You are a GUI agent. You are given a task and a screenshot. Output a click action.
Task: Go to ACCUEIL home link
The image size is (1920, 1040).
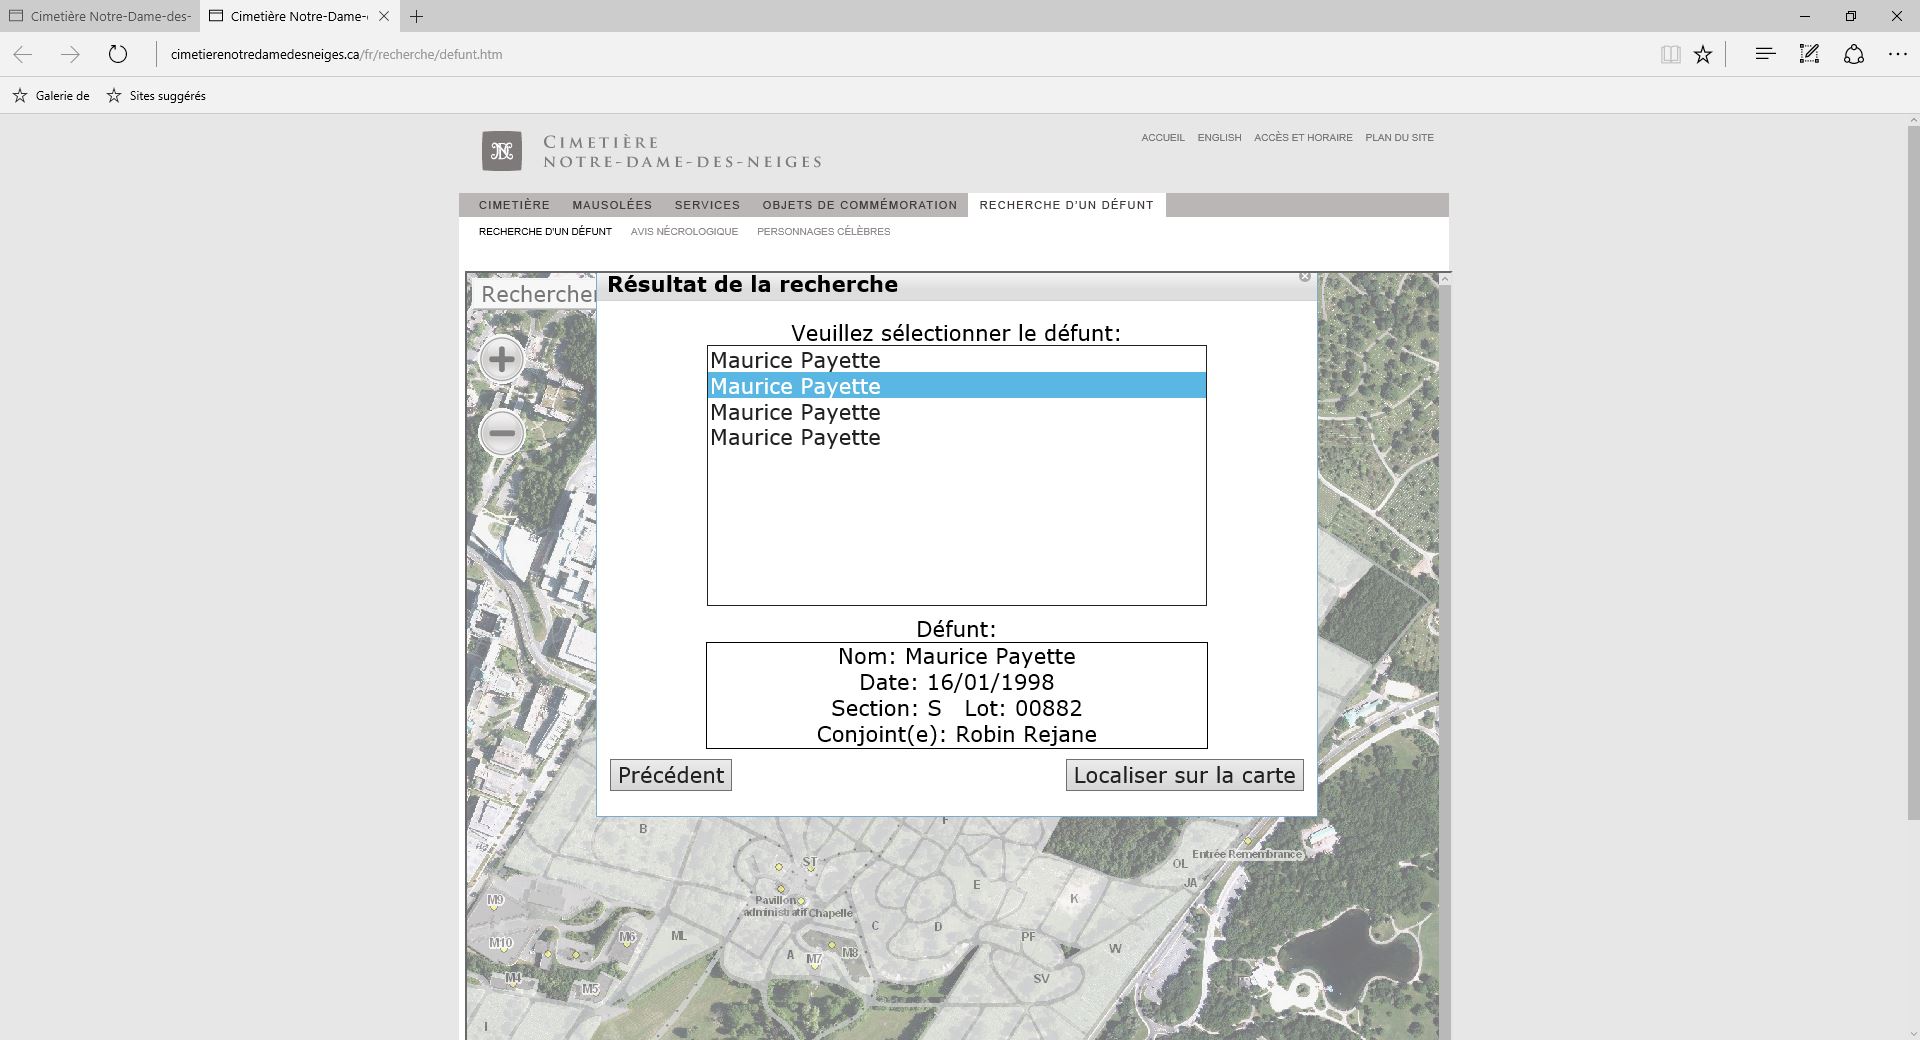(x=1163, y=138)
